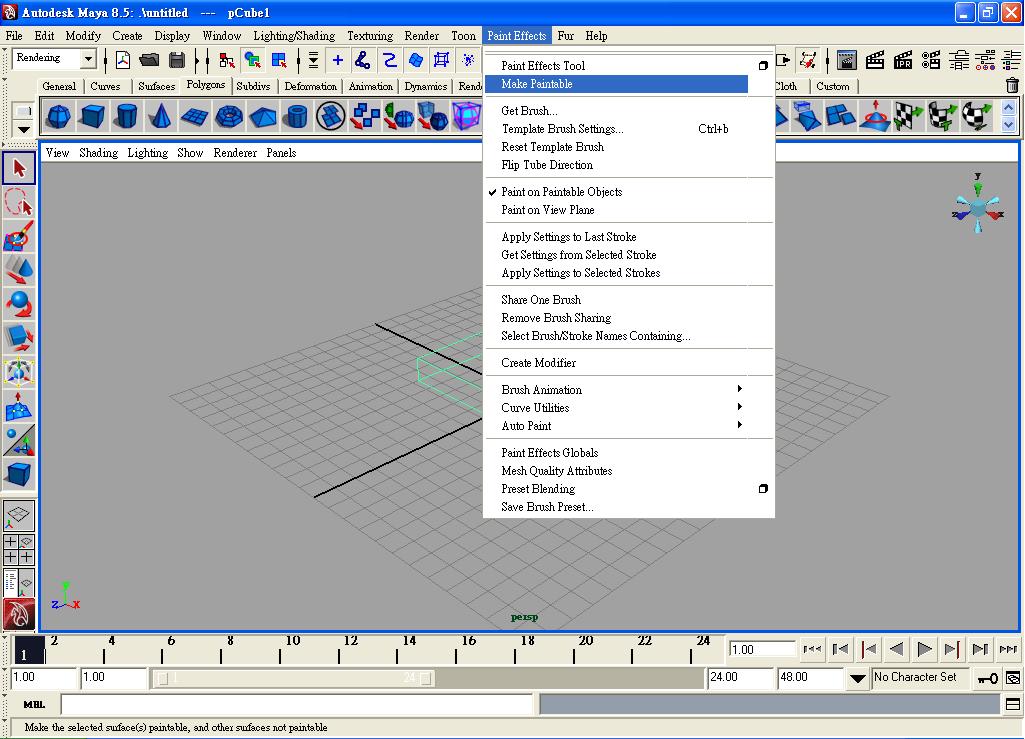
Task: Start IPR render icon
Action: tap(903, 60)
